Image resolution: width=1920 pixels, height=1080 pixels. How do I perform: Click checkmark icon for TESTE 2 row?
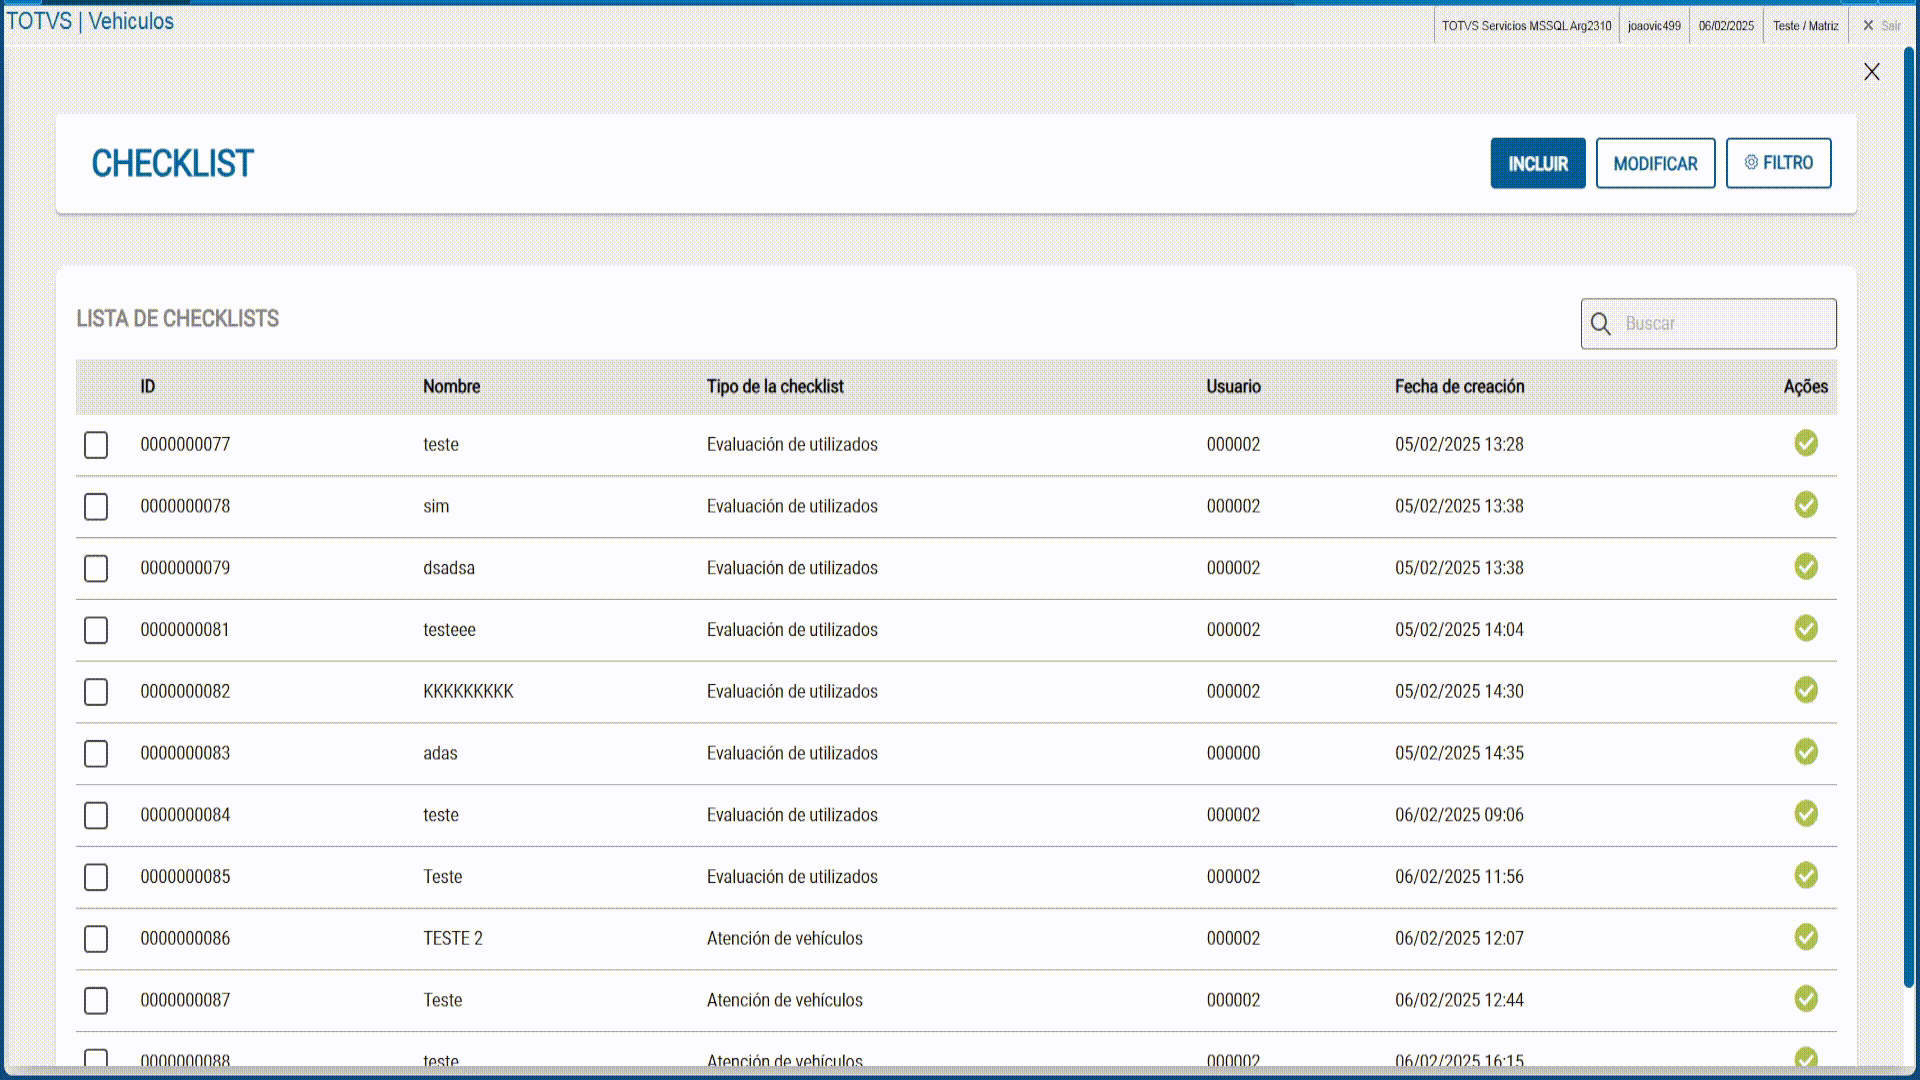pyautogui.click(x=1805, y=937)
